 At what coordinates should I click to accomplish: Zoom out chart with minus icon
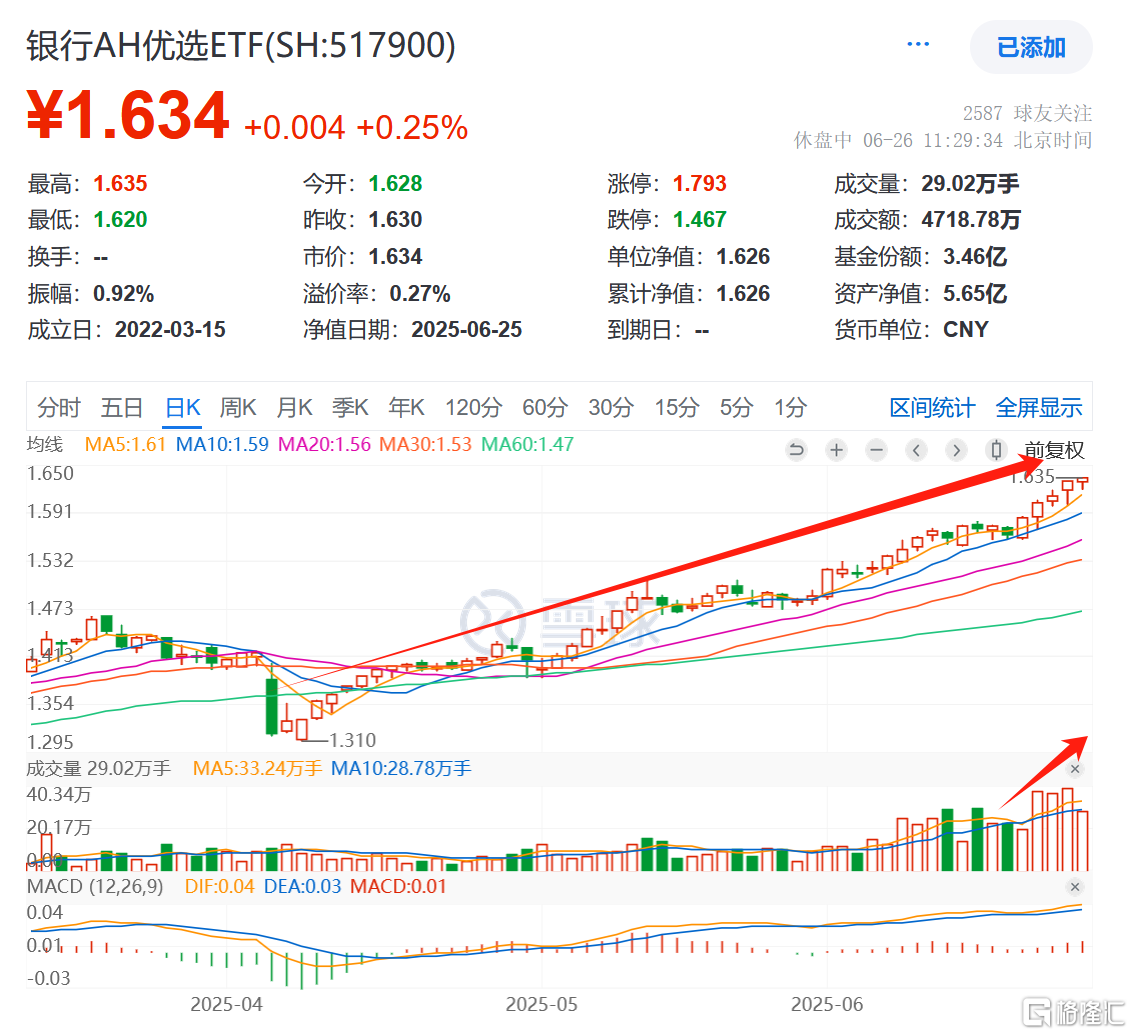[876, 450]
